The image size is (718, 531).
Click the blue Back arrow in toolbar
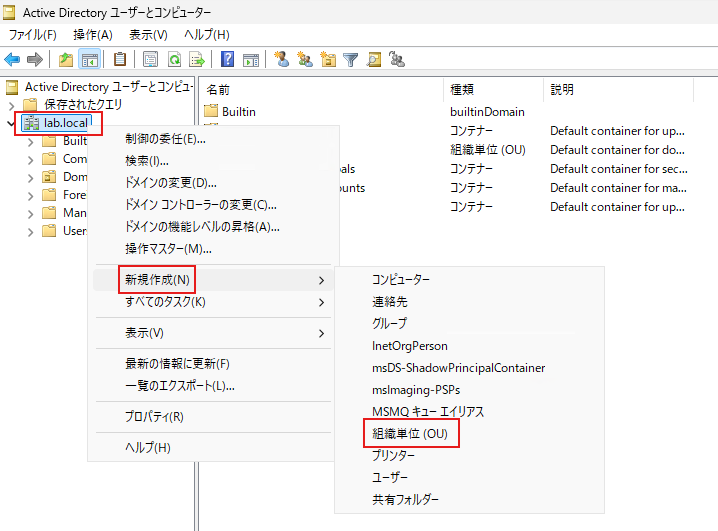(12, 59)
